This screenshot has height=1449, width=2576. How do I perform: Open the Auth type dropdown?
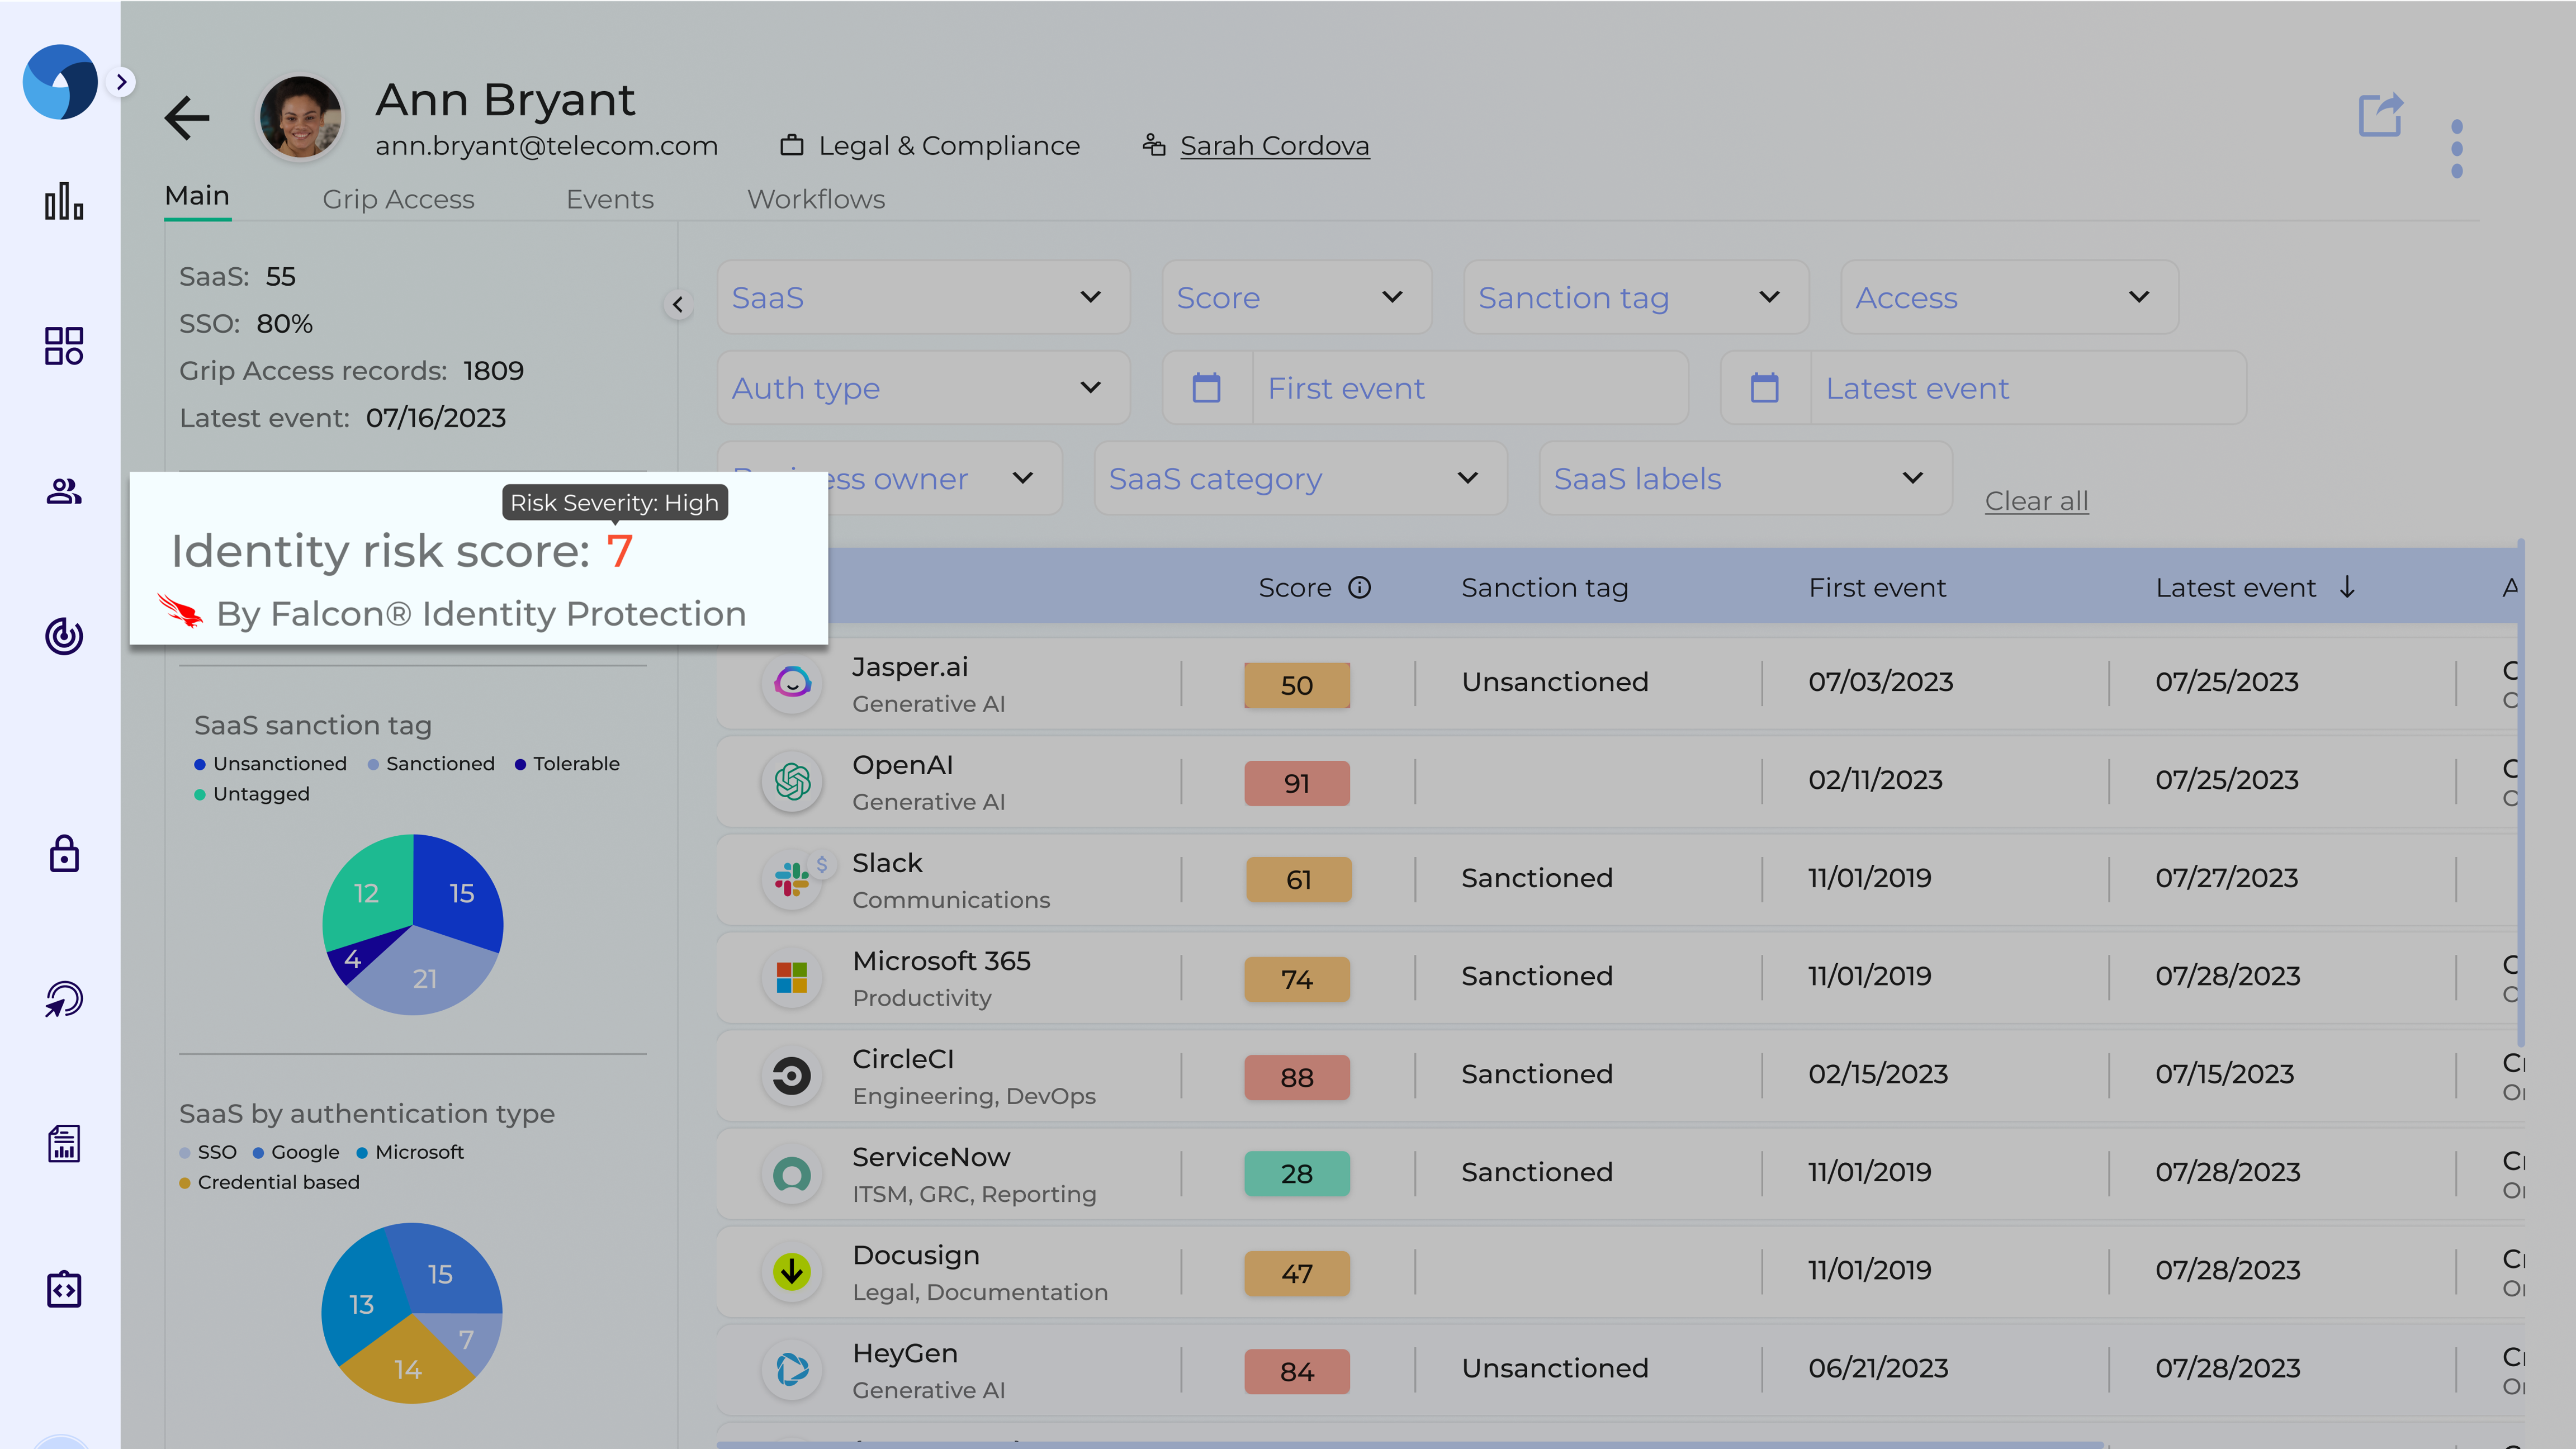(x=922, y=388)
